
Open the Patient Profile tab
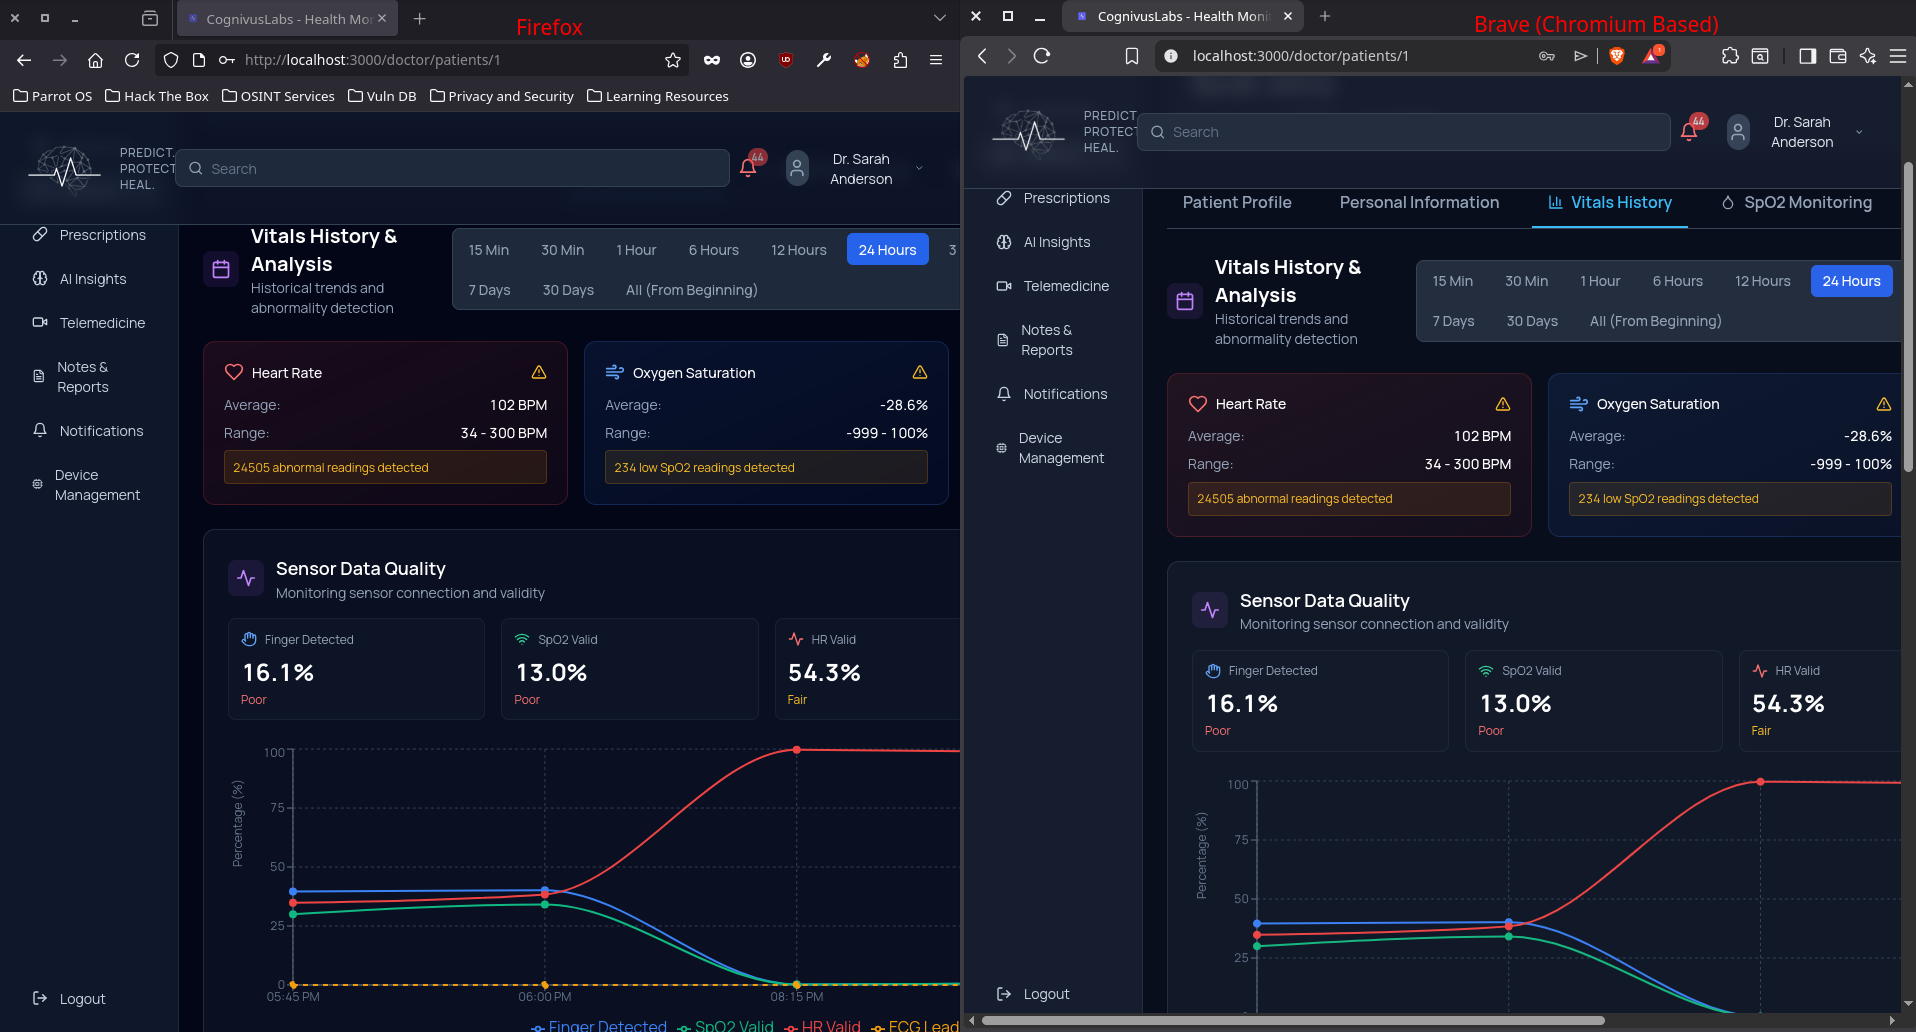(x=1237, y=203)
